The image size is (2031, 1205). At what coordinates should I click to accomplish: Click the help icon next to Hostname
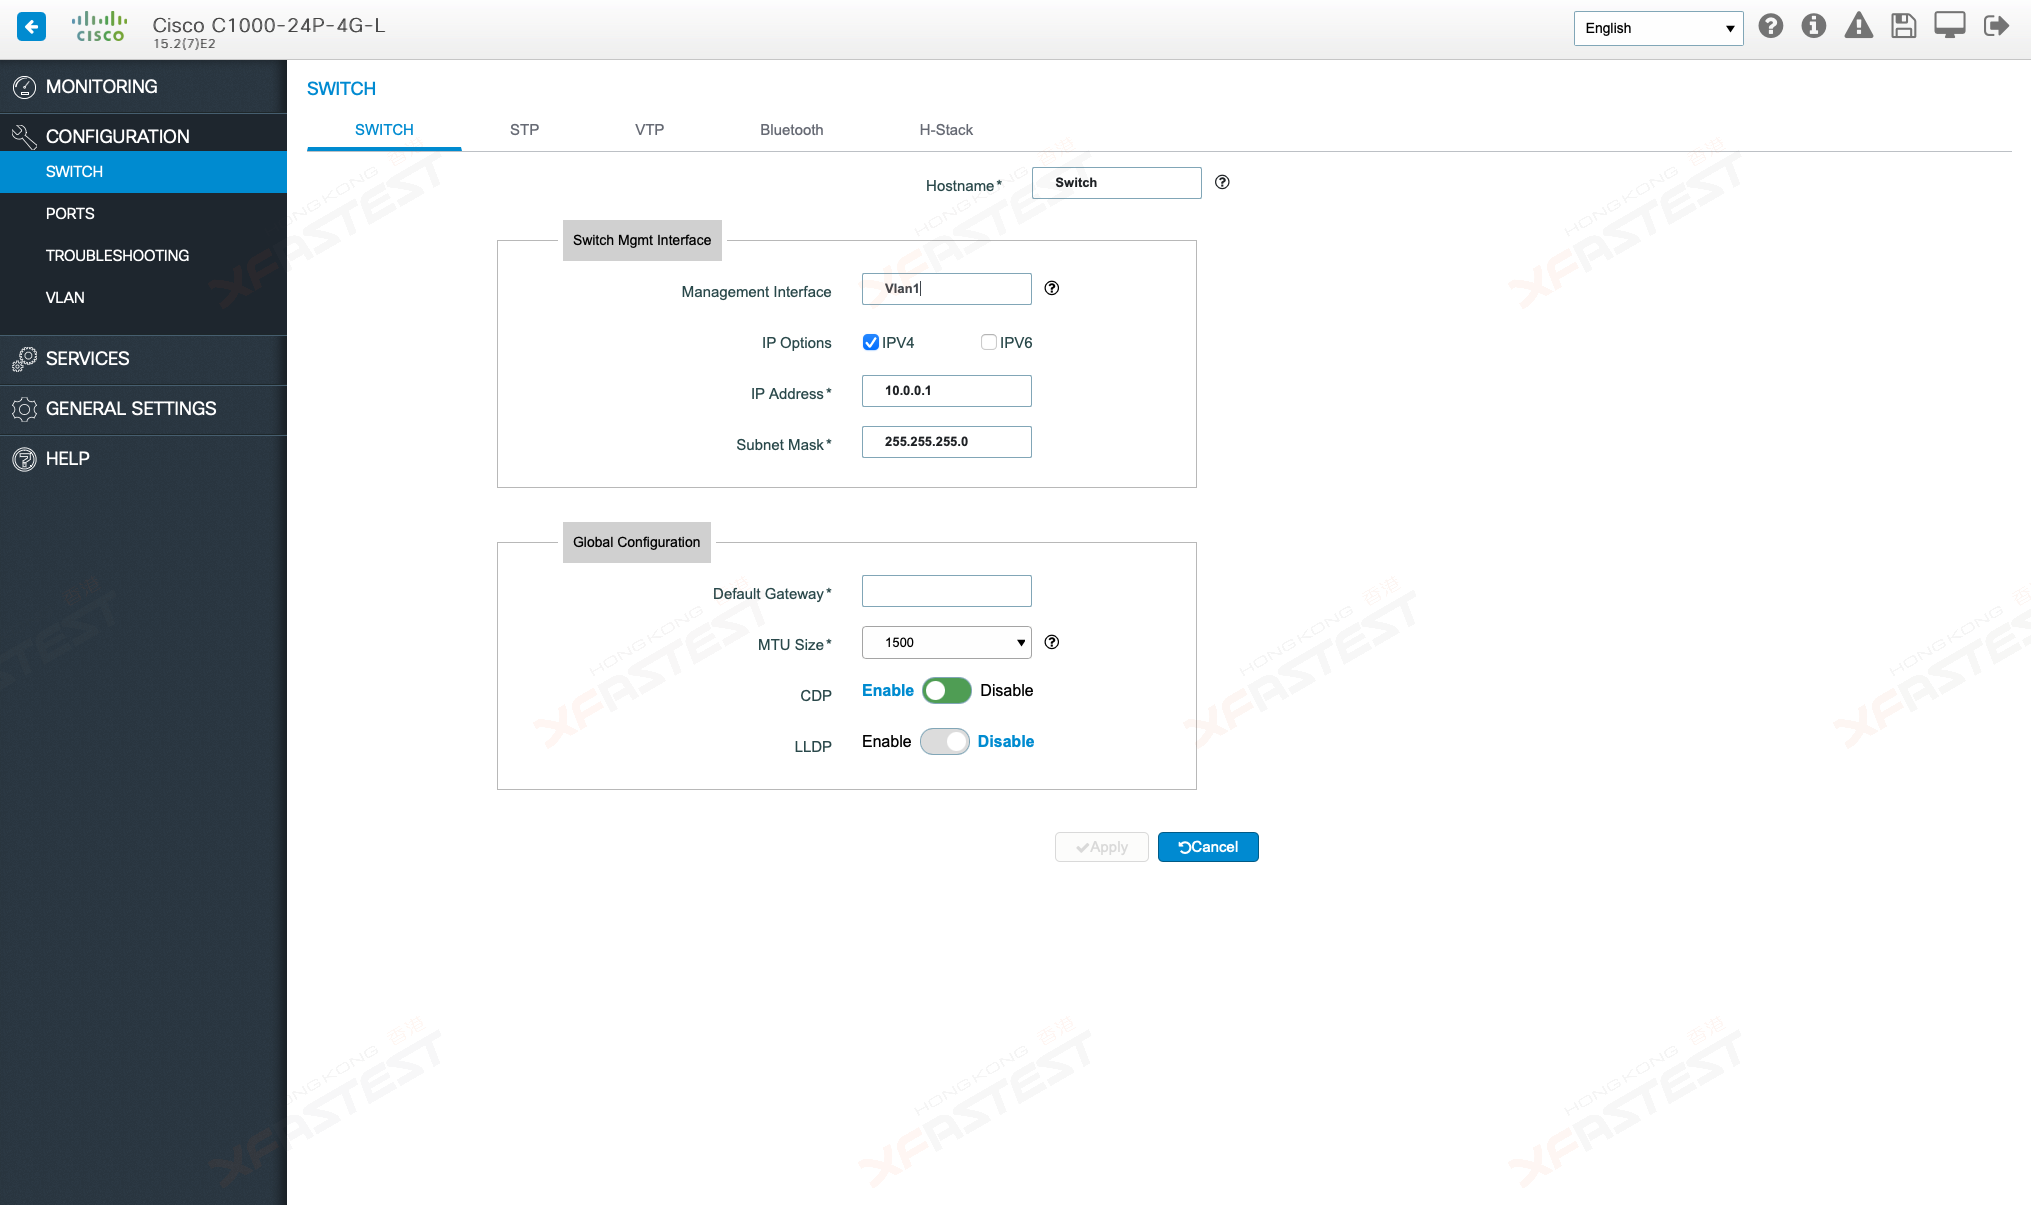(1222, 182)
